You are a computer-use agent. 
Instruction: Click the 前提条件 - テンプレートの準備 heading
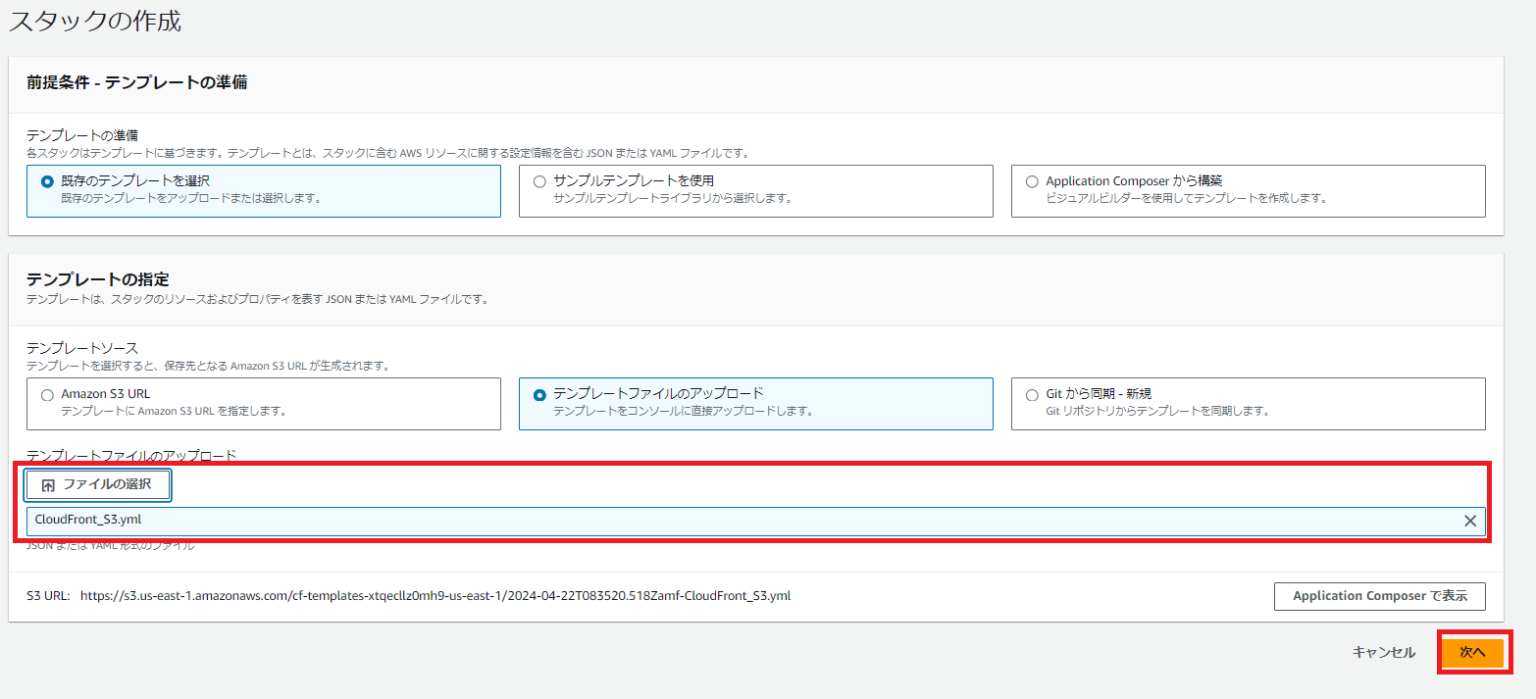[137, 83]
